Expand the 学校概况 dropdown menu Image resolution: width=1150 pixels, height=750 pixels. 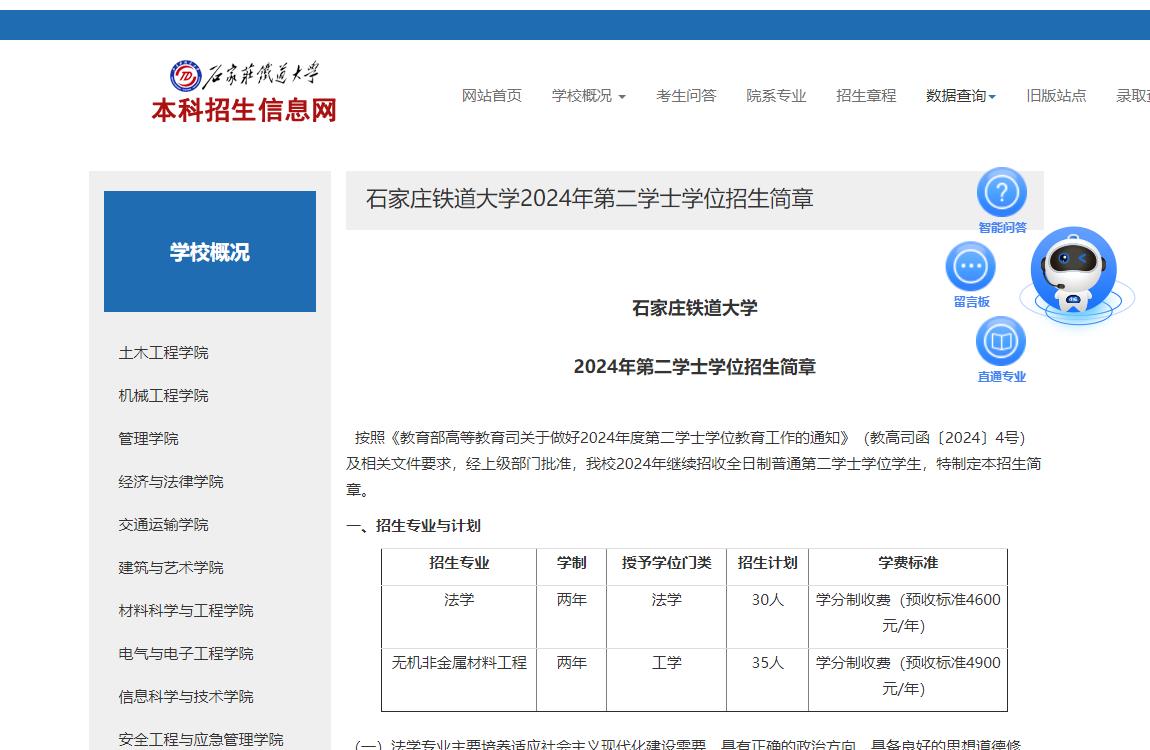(x=588, y=96)
